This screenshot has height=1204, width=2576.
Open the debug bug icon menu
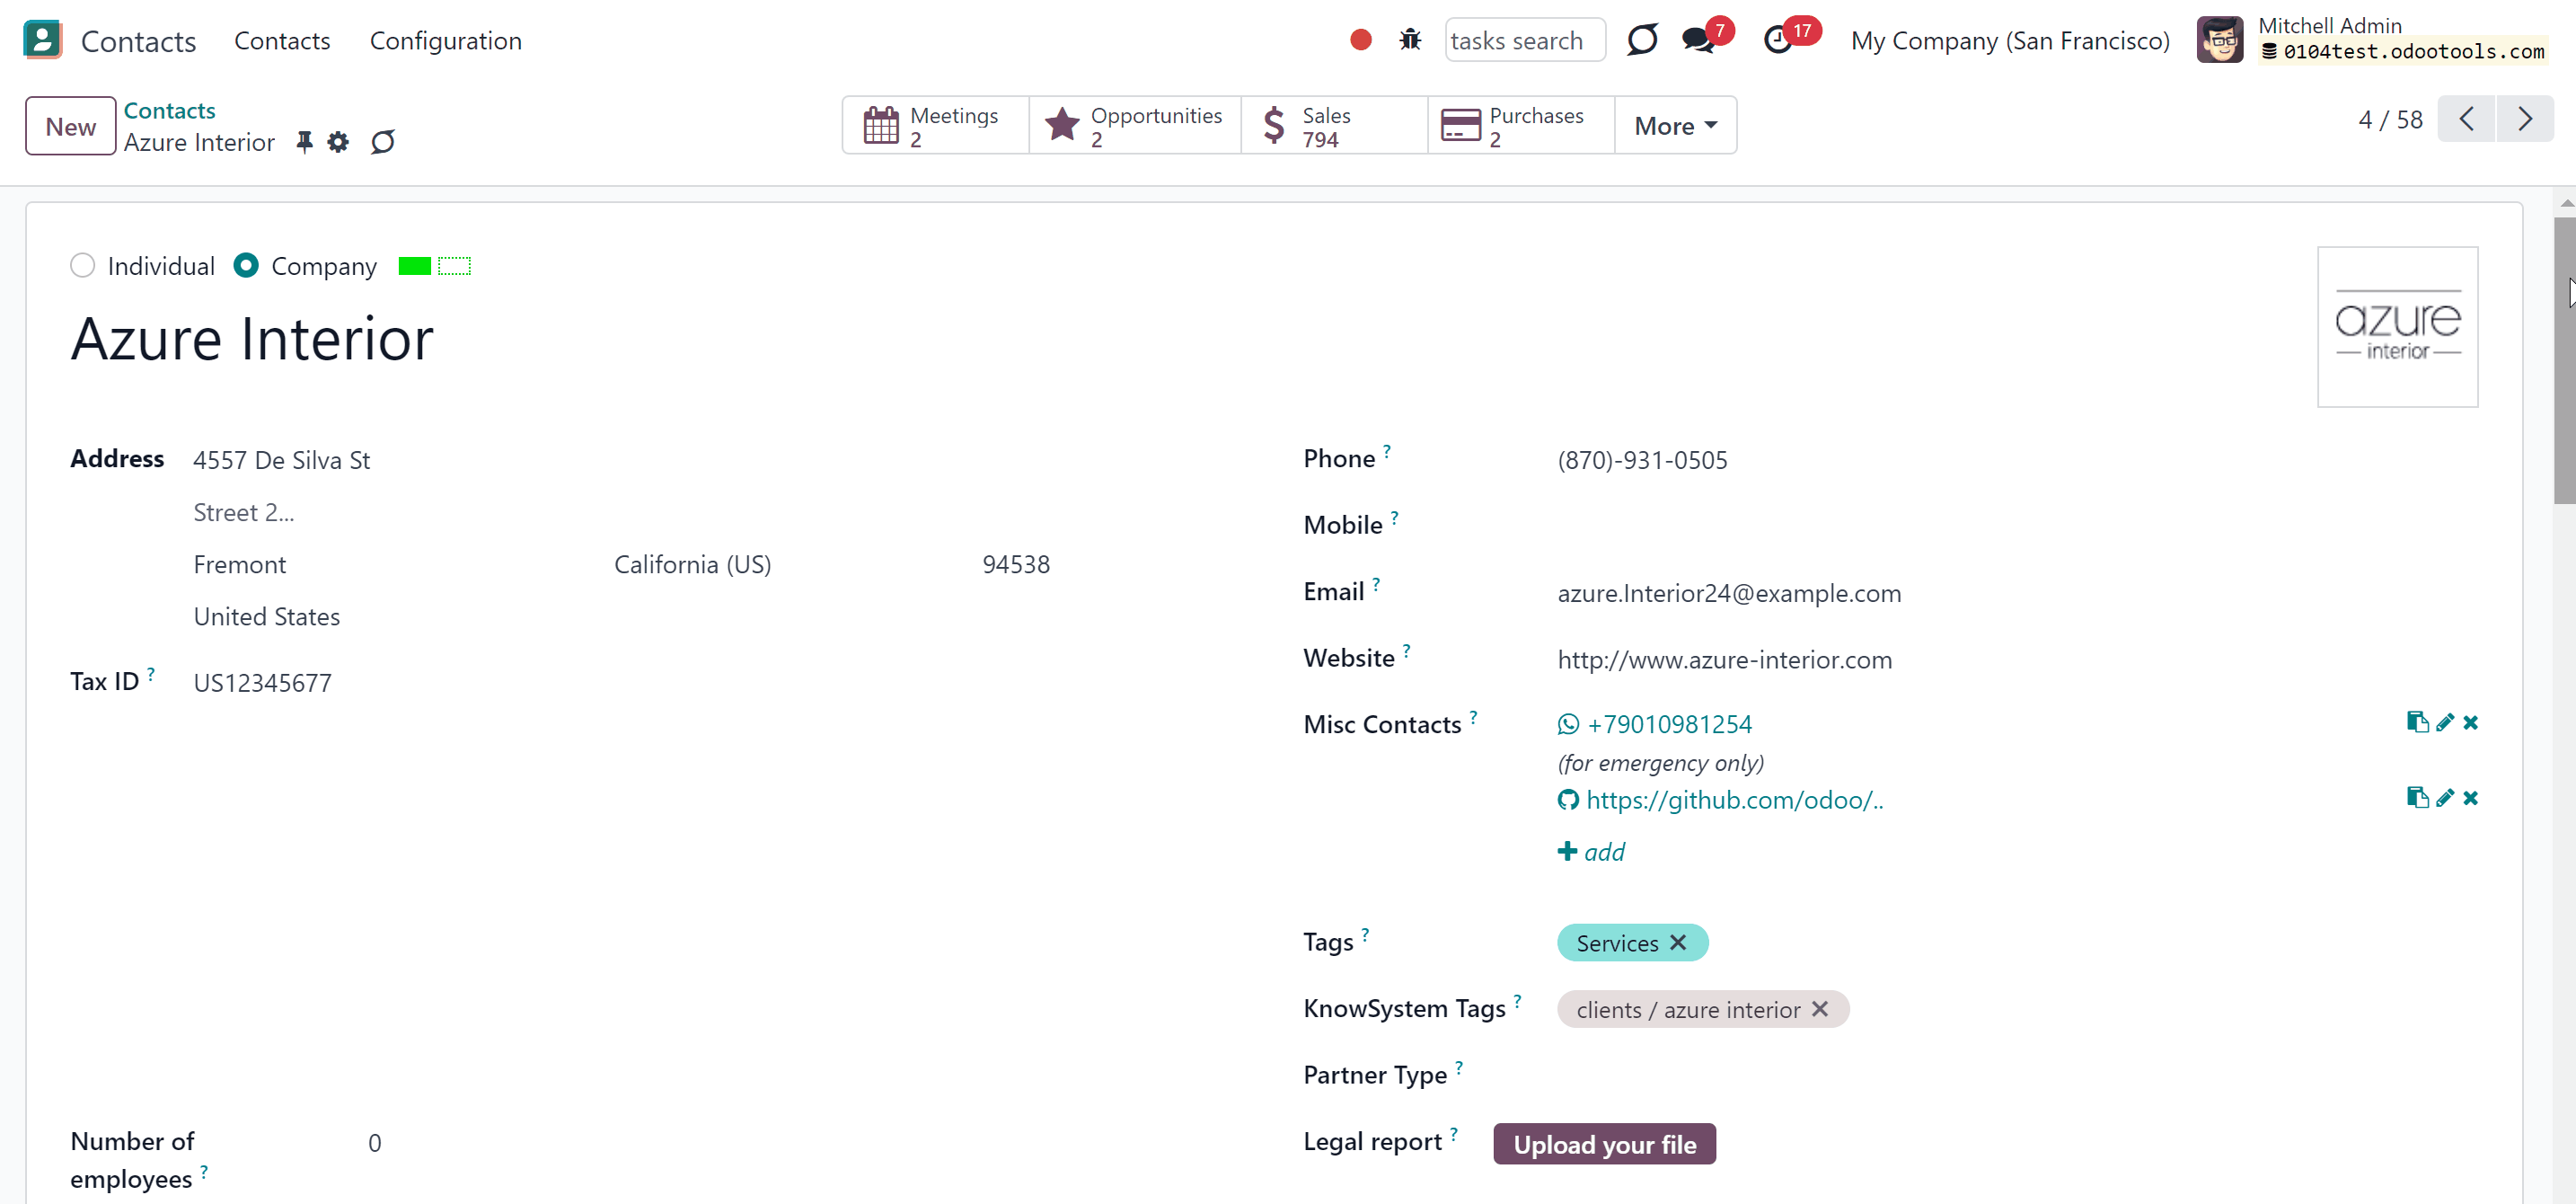[1410, 40]
